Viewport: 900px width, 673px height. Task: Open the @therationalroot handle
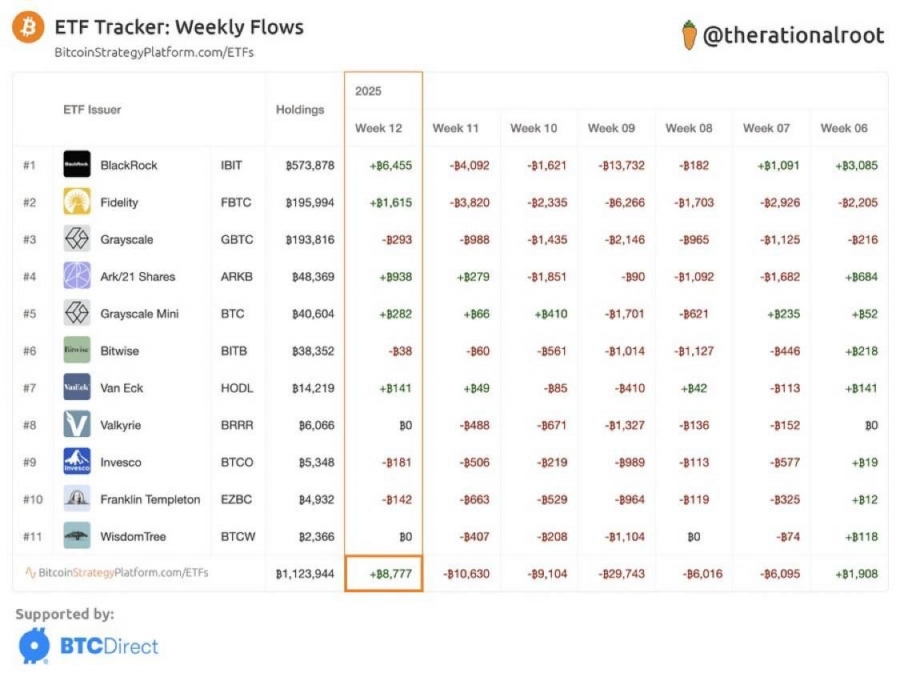pos(793,36)
